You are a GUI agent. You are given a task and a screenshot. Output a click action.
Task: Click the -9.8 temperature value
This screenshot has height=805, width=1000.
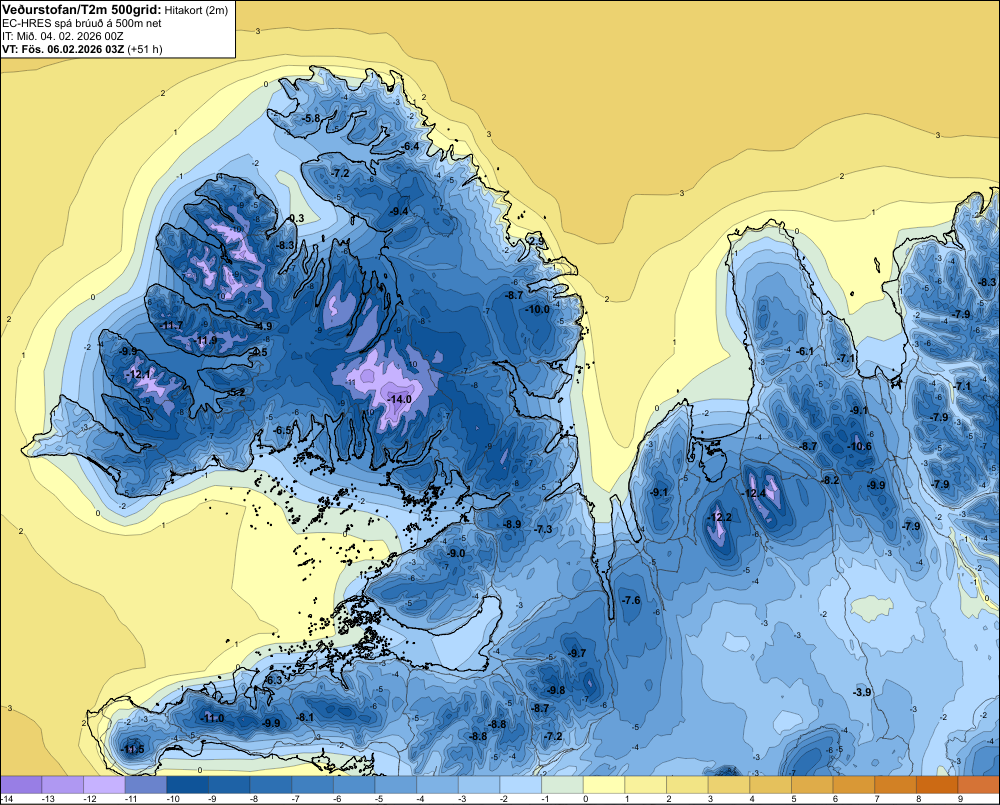pos(555,691)
